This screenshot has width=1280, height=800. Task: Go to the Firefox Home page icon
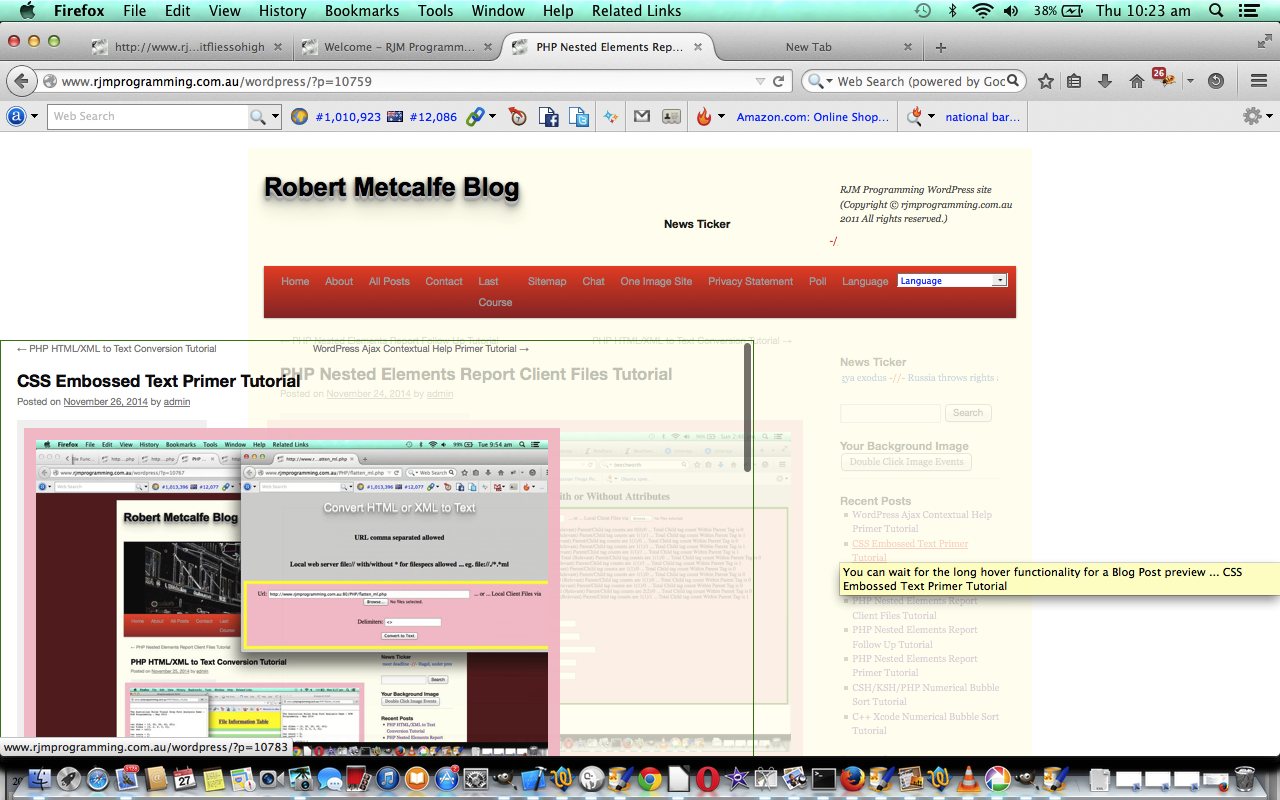[1136, 81]
